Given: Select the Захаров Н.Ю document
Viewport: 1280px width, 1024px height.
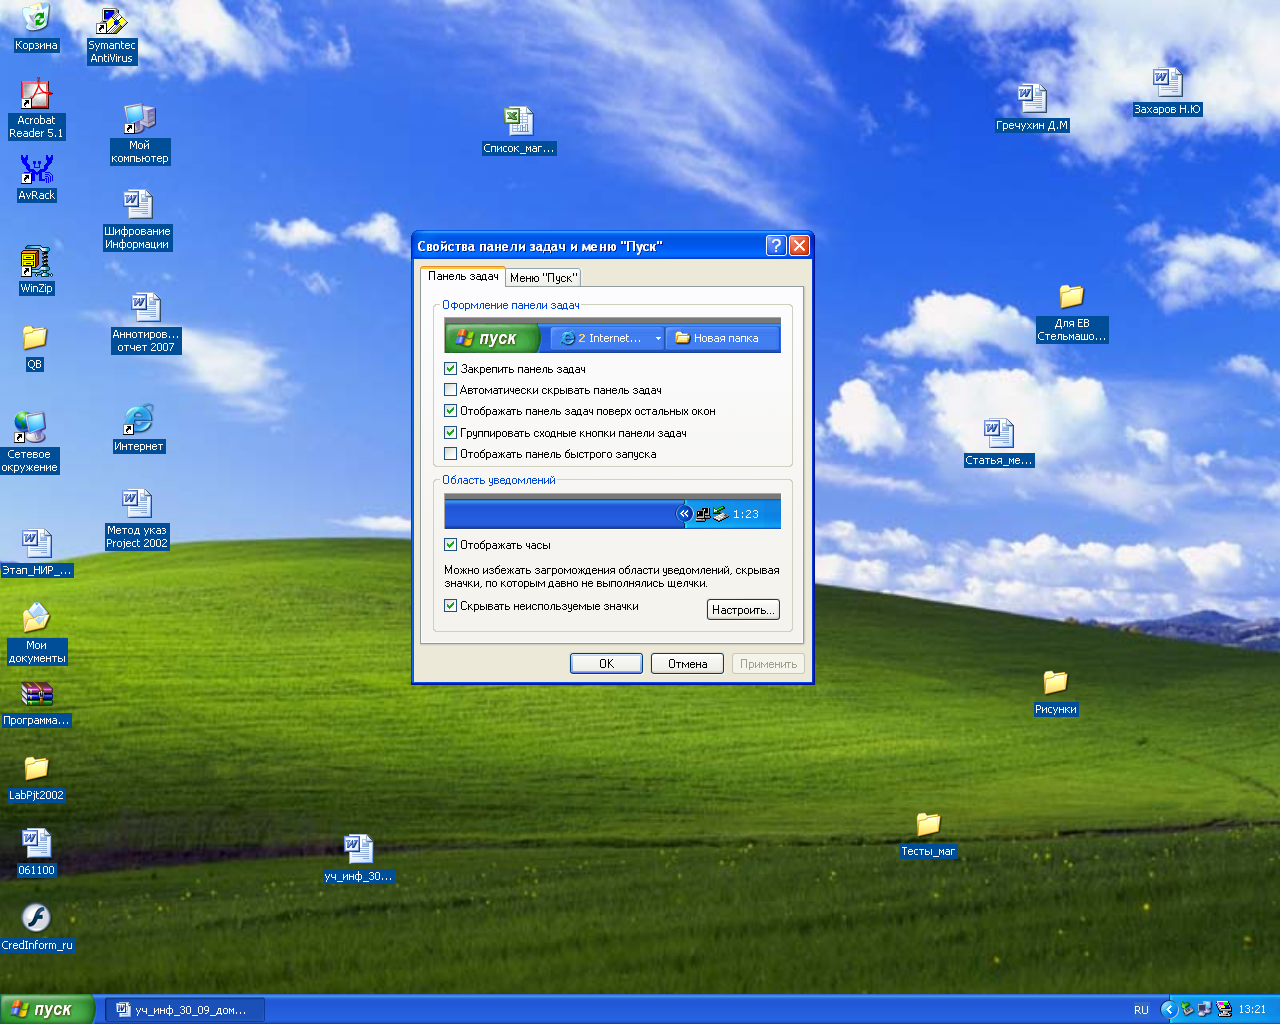Looking at the screenshot, I should click(x=1167, y=92).
